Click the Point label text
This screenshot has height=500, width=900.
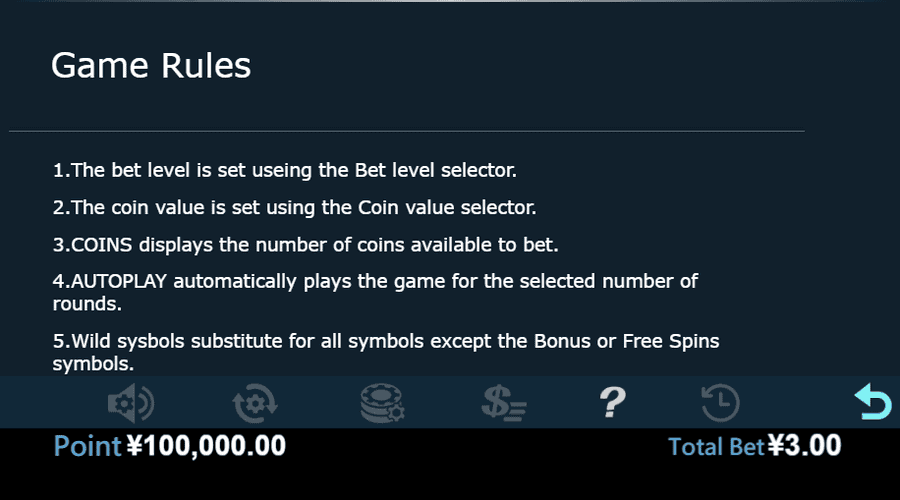87,446
